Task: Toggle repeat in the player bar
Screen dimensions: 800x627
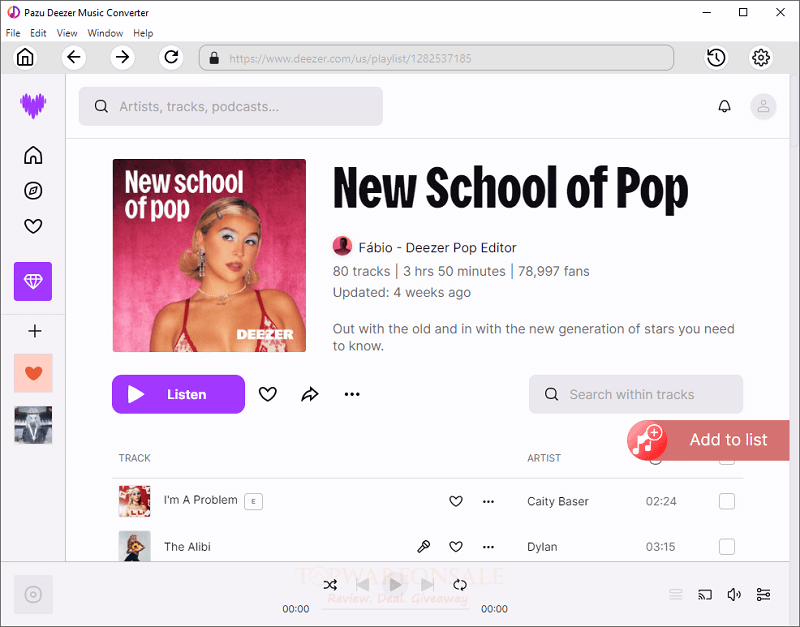Action: [460, 585]
